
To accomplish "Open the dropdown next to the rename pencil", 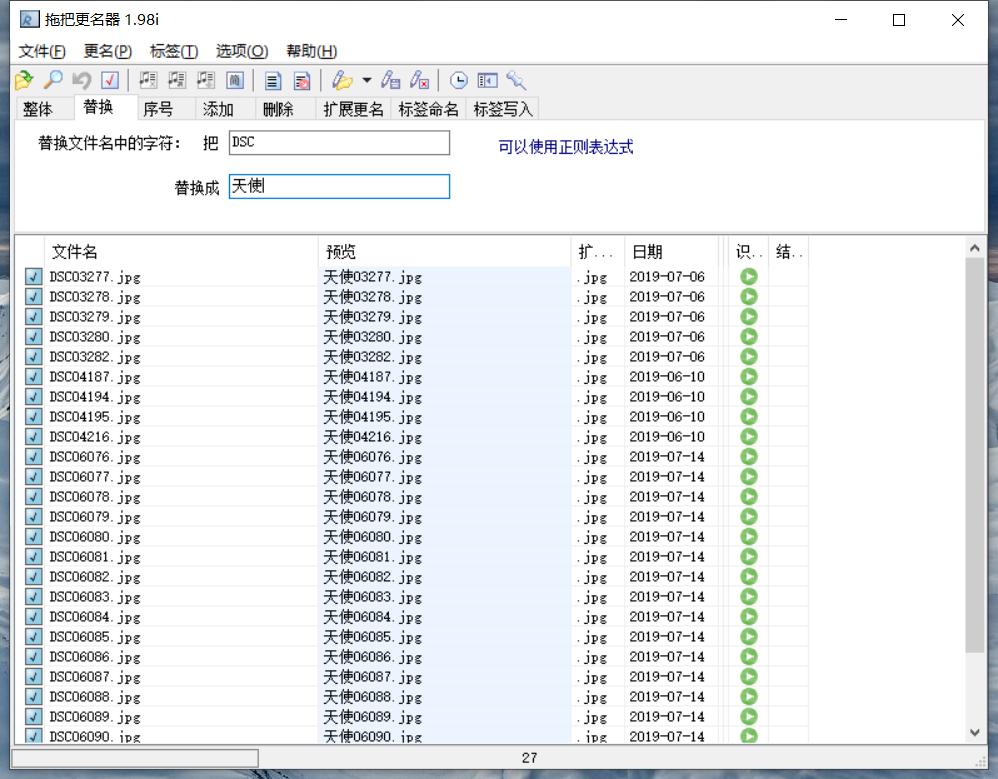I will (368, 81).
